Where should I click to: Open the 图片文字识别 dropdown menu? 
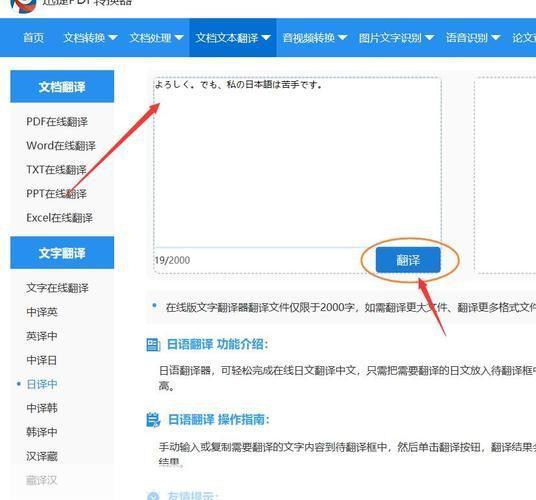396,38
